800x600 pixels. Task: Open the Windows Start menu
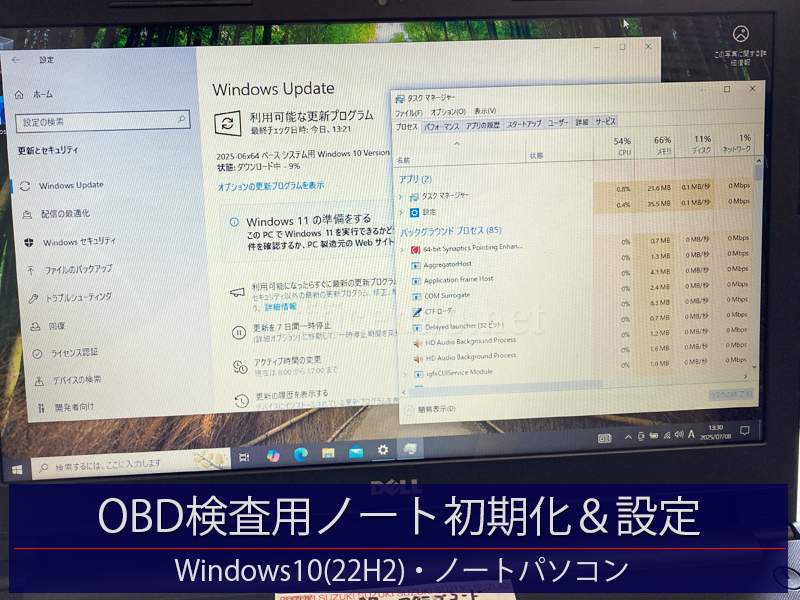pos(17,469)
